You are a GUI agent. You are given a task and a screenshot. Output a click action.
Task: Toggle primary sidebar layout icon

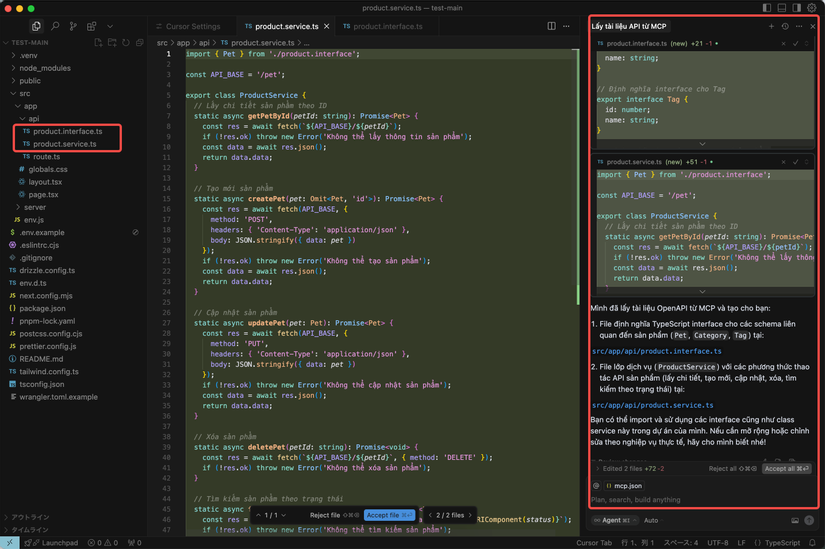tap(767, 8)
